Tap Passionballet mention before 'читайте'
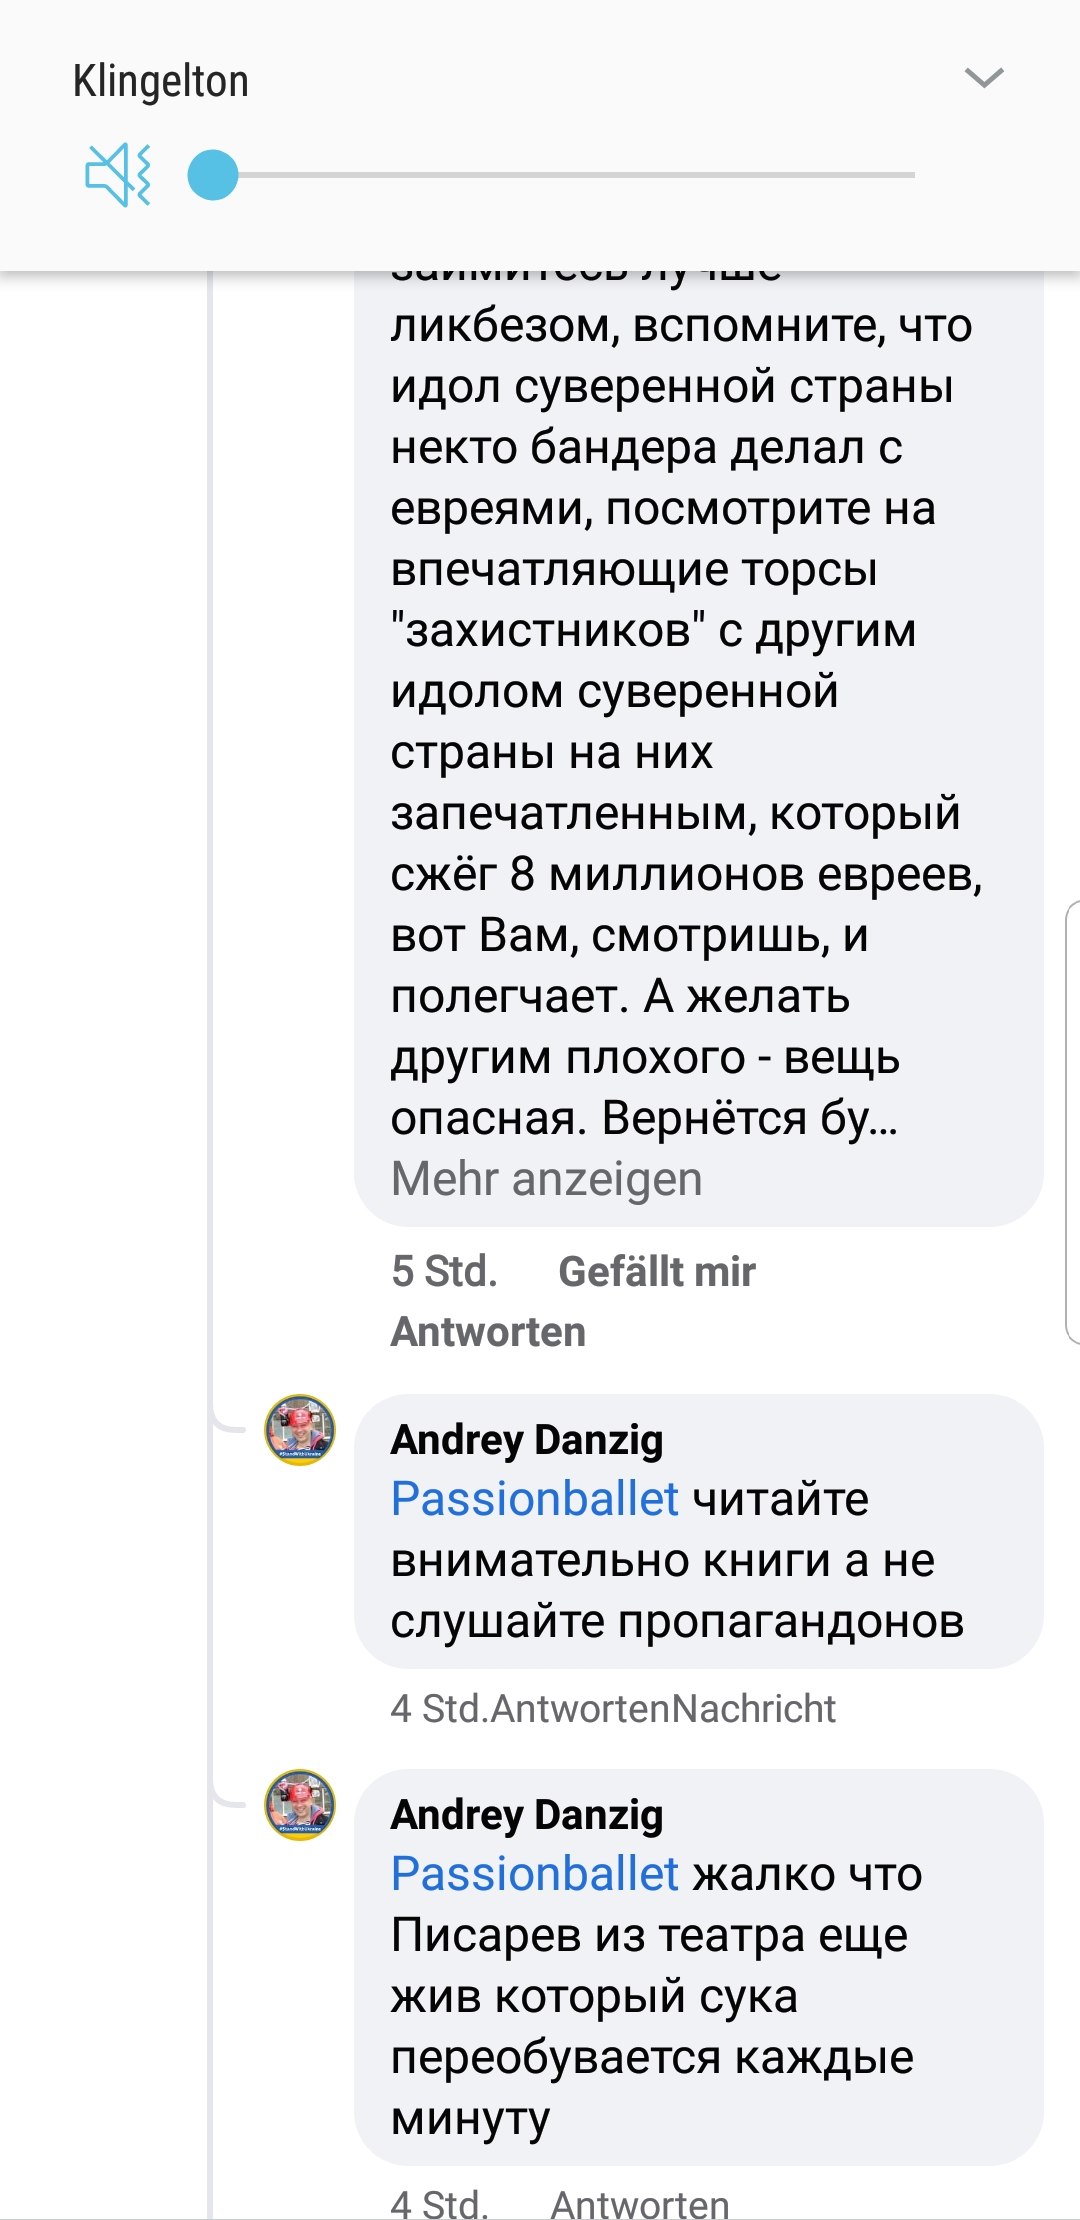Screen dimensions: 1080x2220 coord(535,1499)
